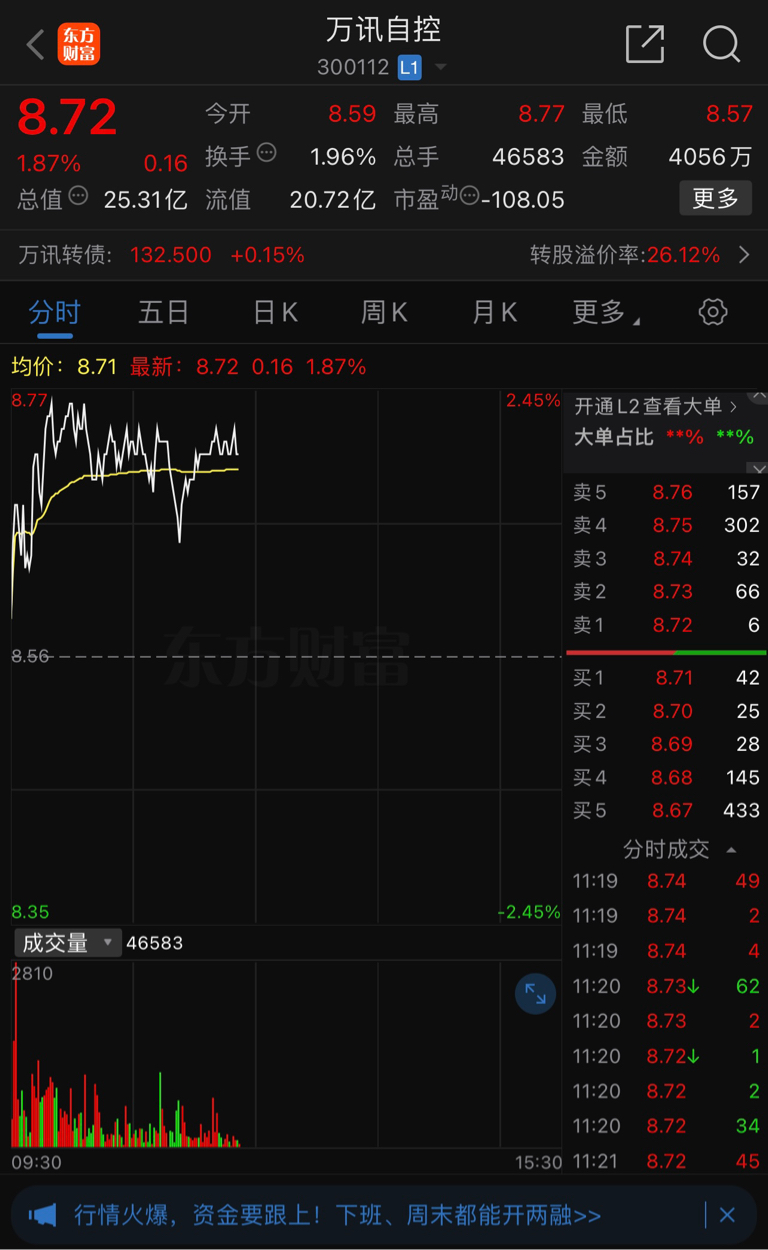
Task: Open the 成交量 indicator dropdown
Action: (66, 943)
